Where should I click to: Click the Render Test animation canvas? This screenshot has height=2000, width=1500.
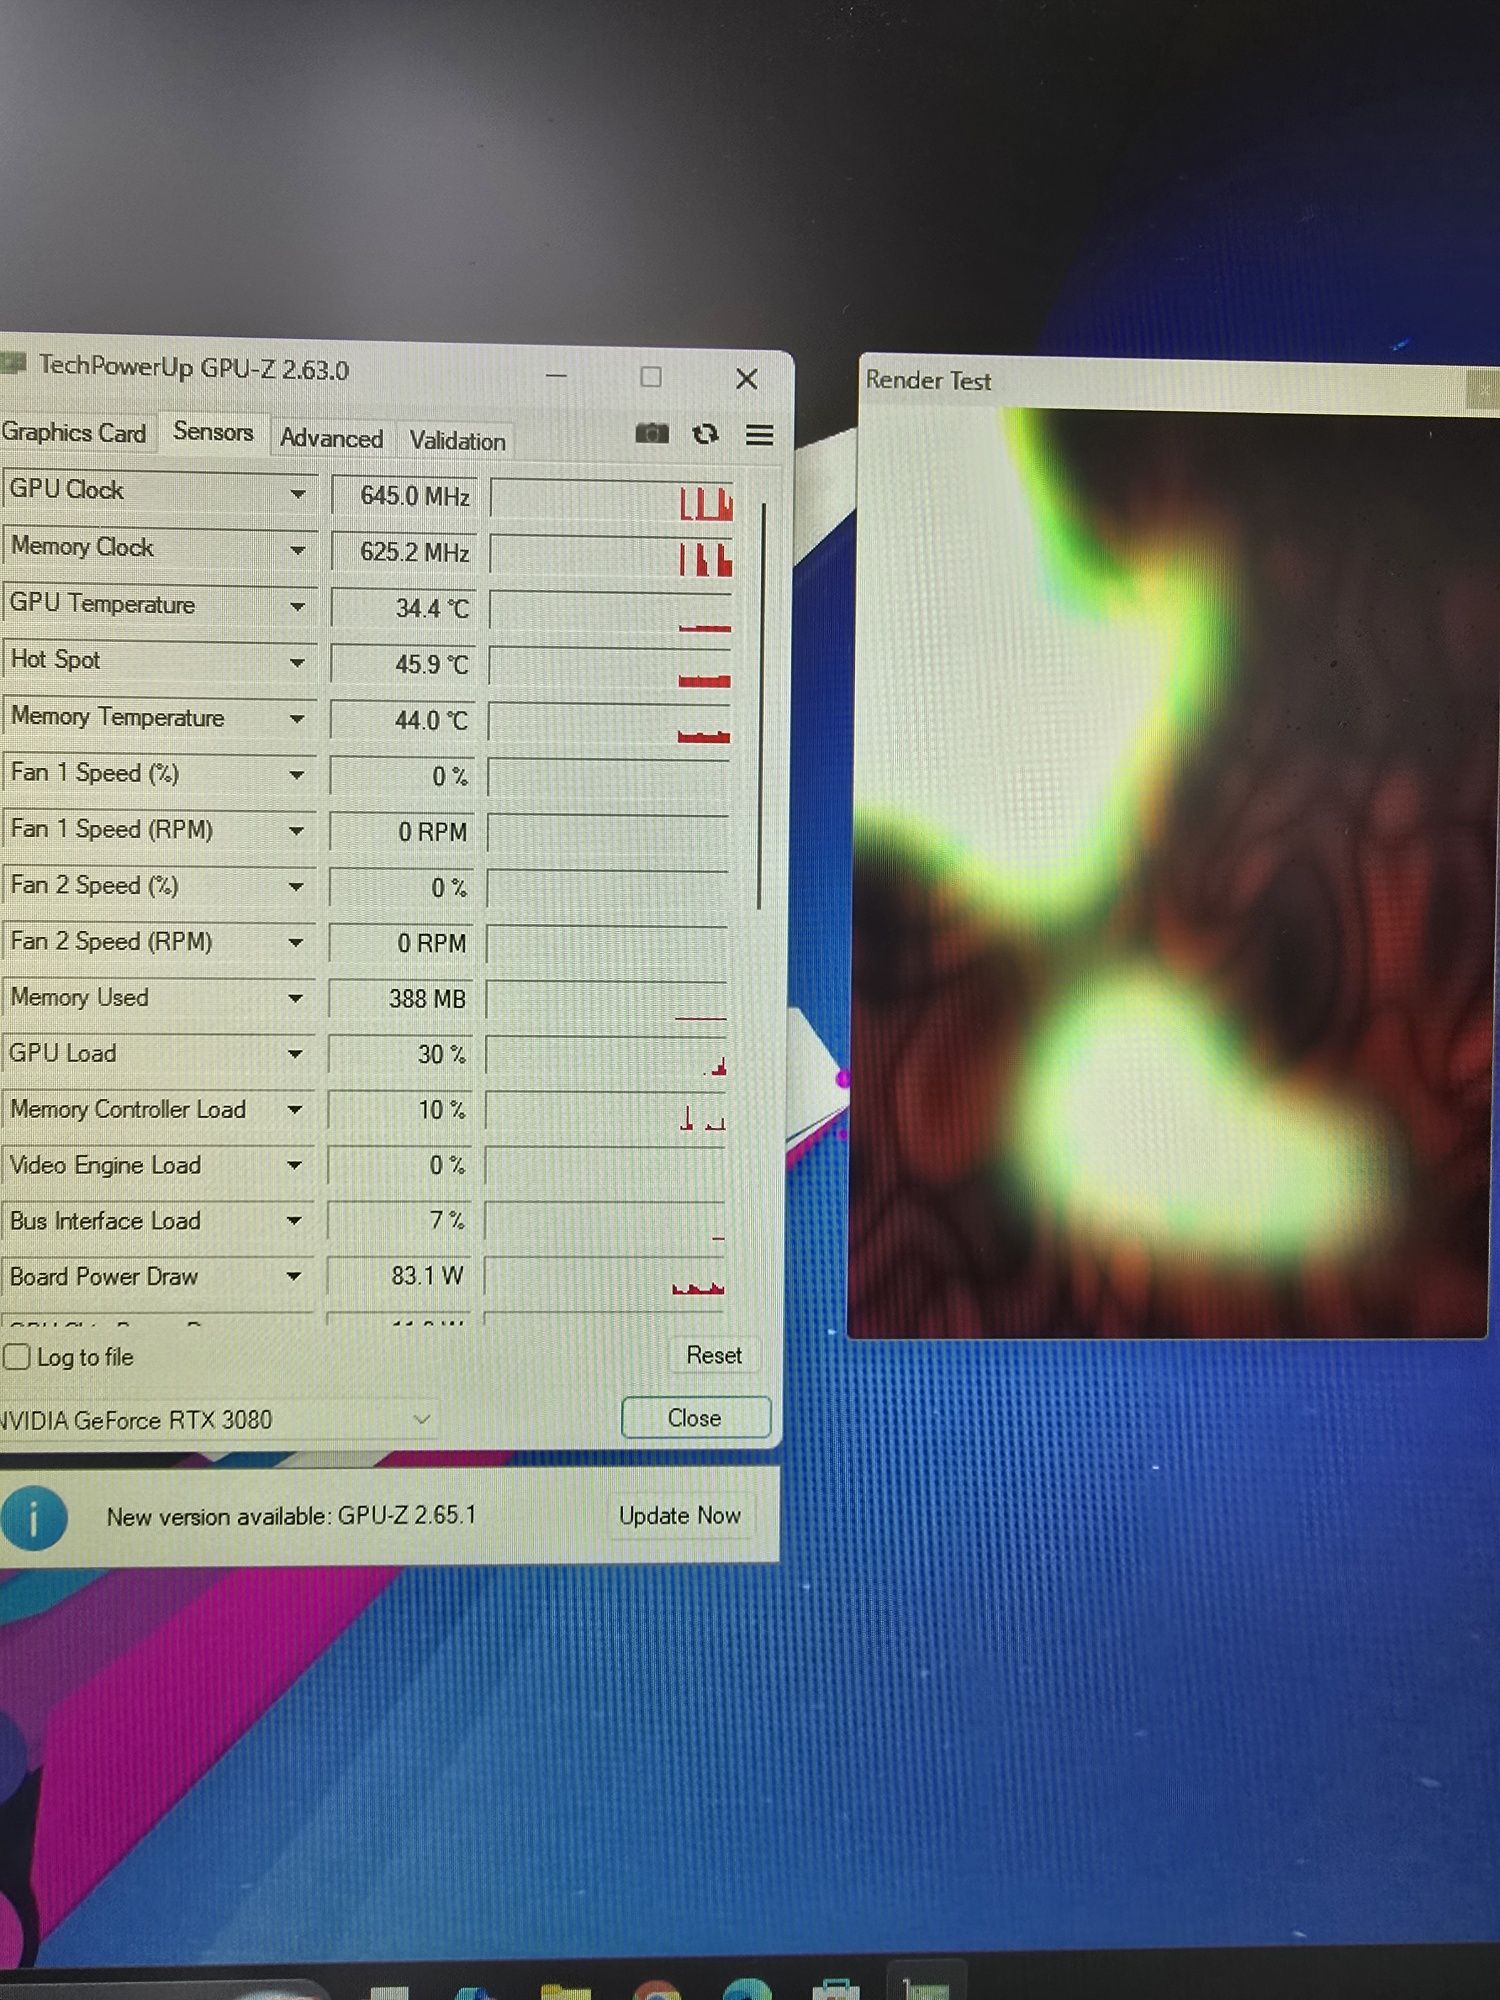(x=1172, y=873)
